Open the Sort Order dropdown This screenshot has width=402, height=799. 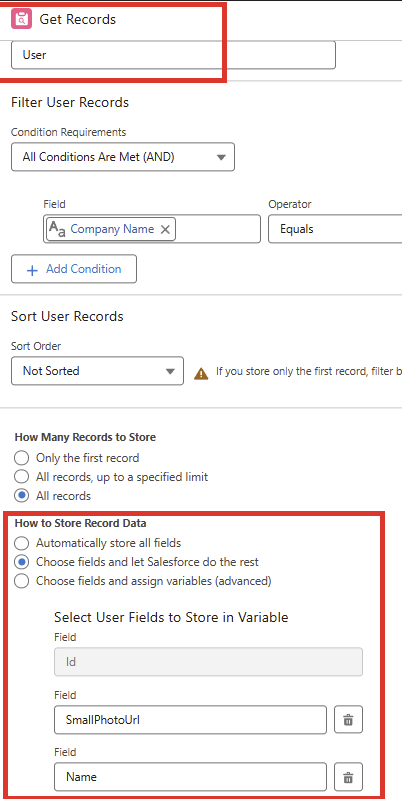click(97, 371)
